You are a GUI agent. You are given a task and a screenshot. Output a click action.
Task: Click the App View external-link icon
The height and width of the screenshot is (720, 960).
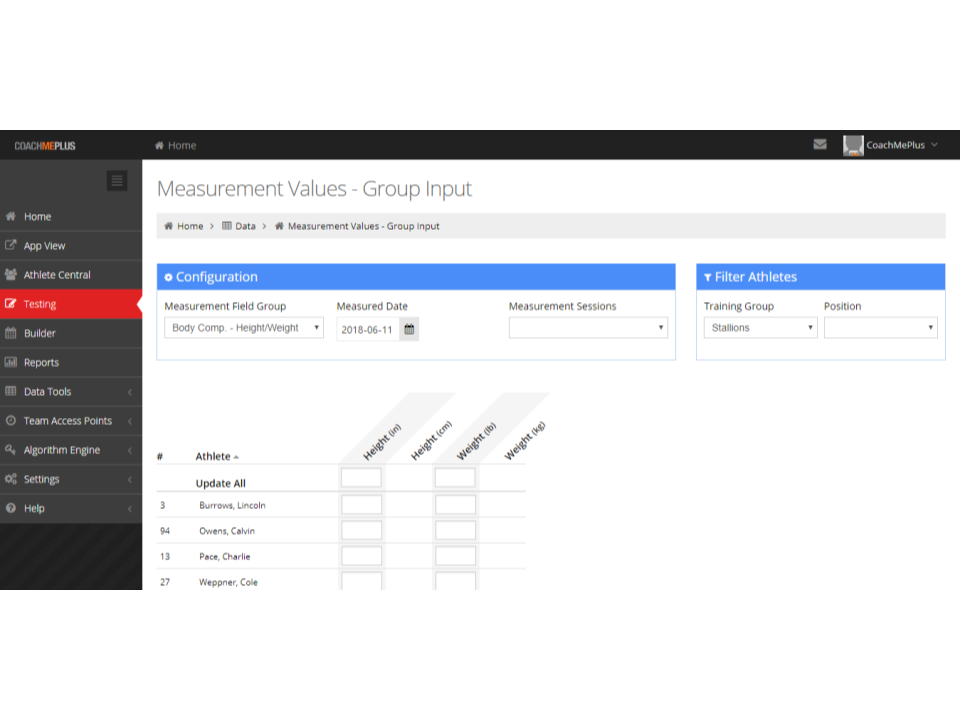click(10, 245)
